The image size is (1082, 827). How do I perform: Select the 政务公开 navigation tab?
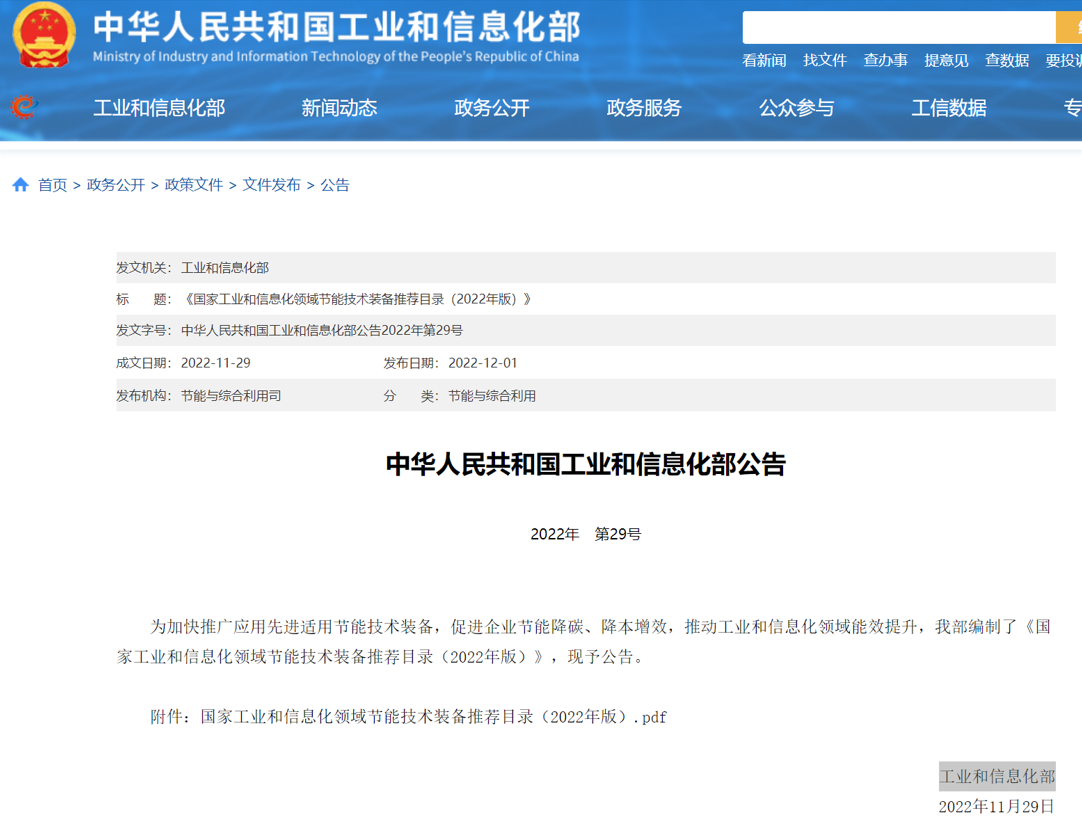point(491,108)
